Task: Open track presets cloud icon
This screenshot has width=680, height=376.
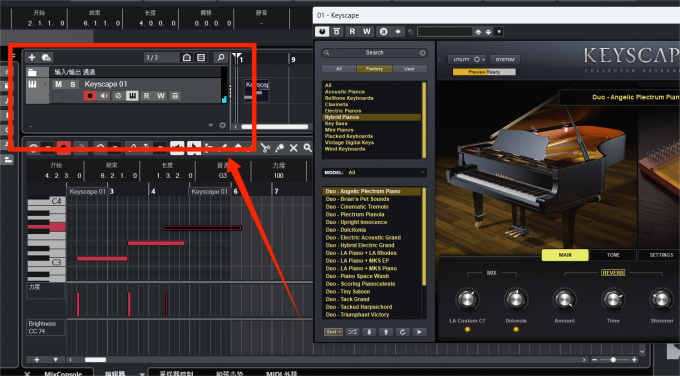Action: click(46, 57)
